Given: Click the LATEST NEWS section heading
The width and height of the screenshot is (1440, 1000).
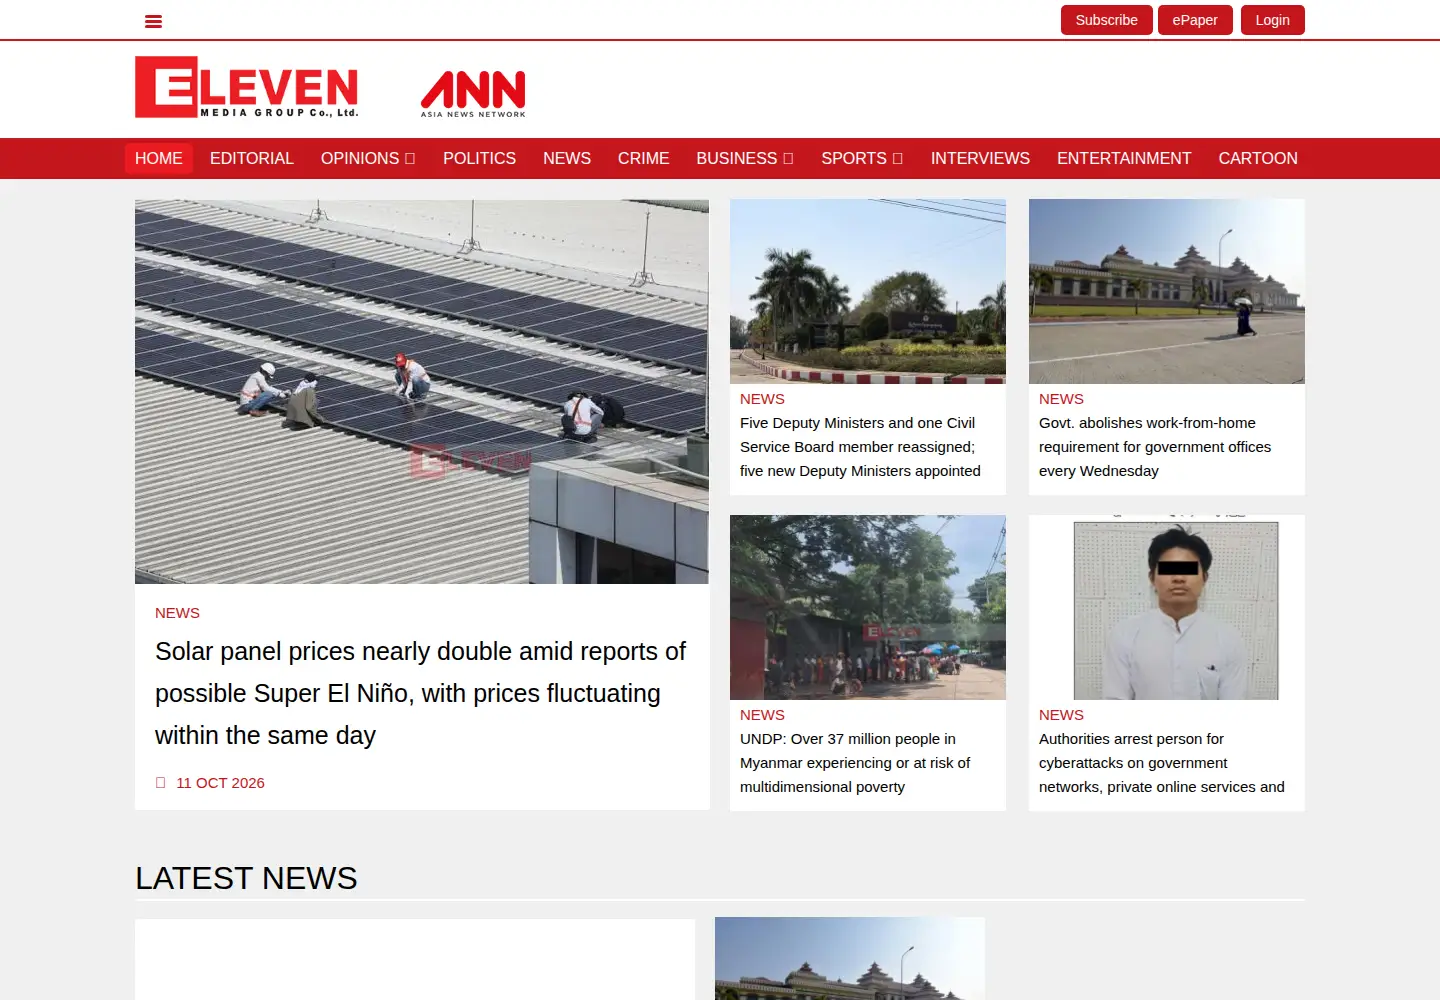Looking at the screenshot, I should (246, 878).
